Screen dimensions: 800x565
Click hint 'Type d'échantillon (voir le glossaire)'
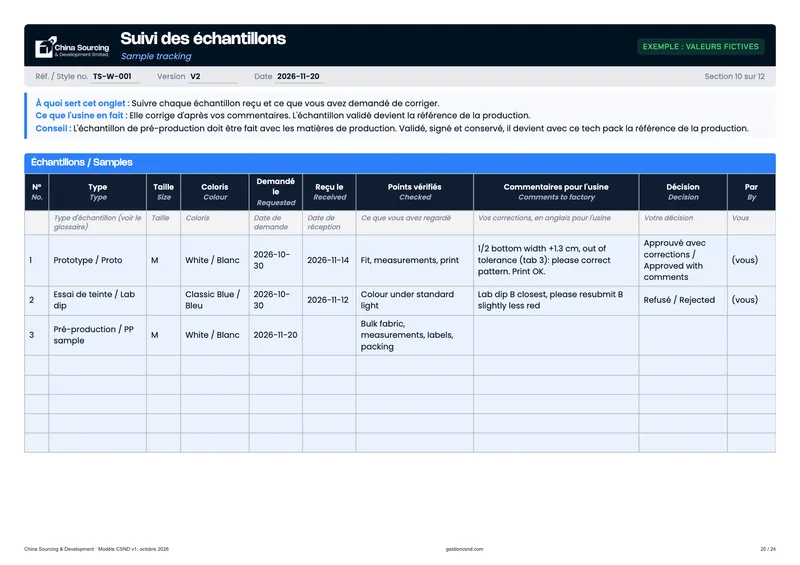(x=97, y=222)
